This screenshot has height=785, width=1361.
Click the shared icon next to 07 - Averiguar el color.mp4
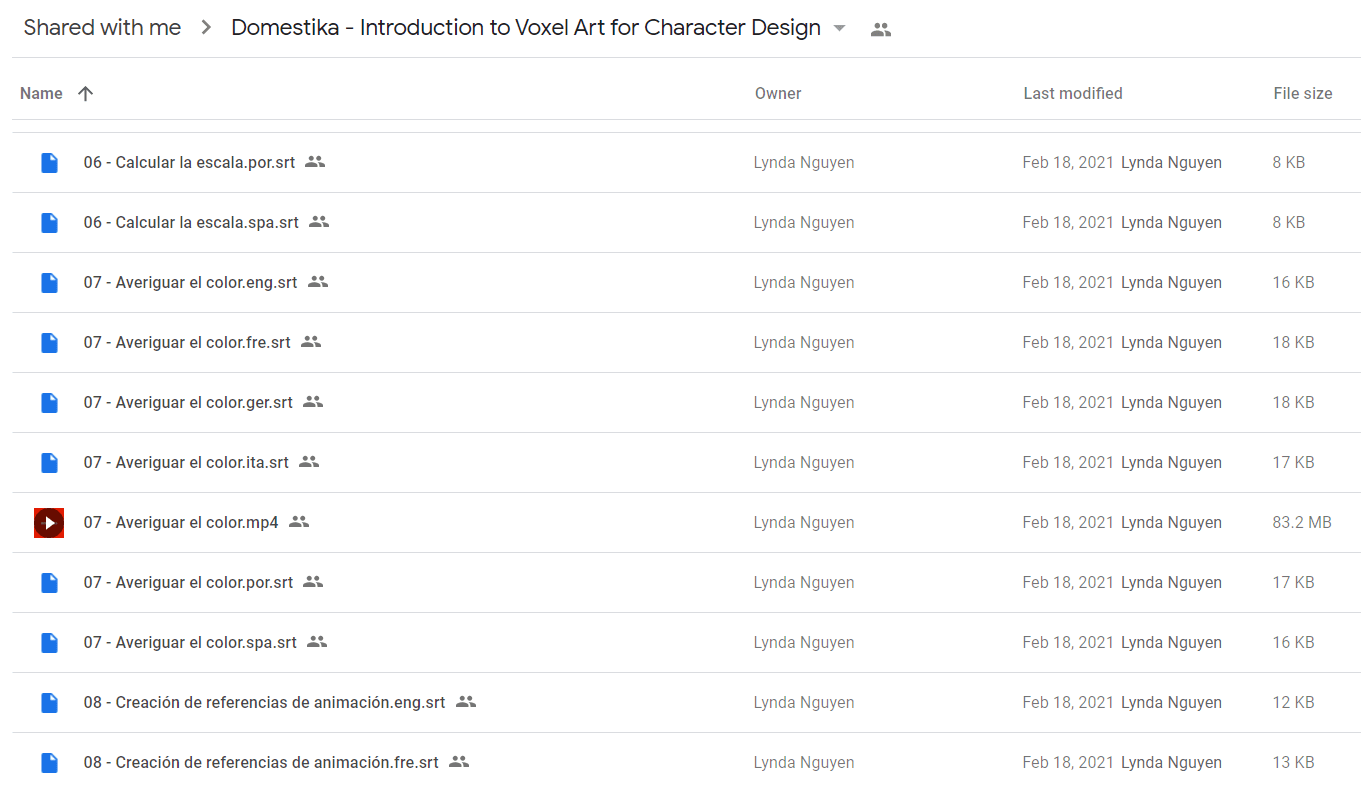pos(299,522)
